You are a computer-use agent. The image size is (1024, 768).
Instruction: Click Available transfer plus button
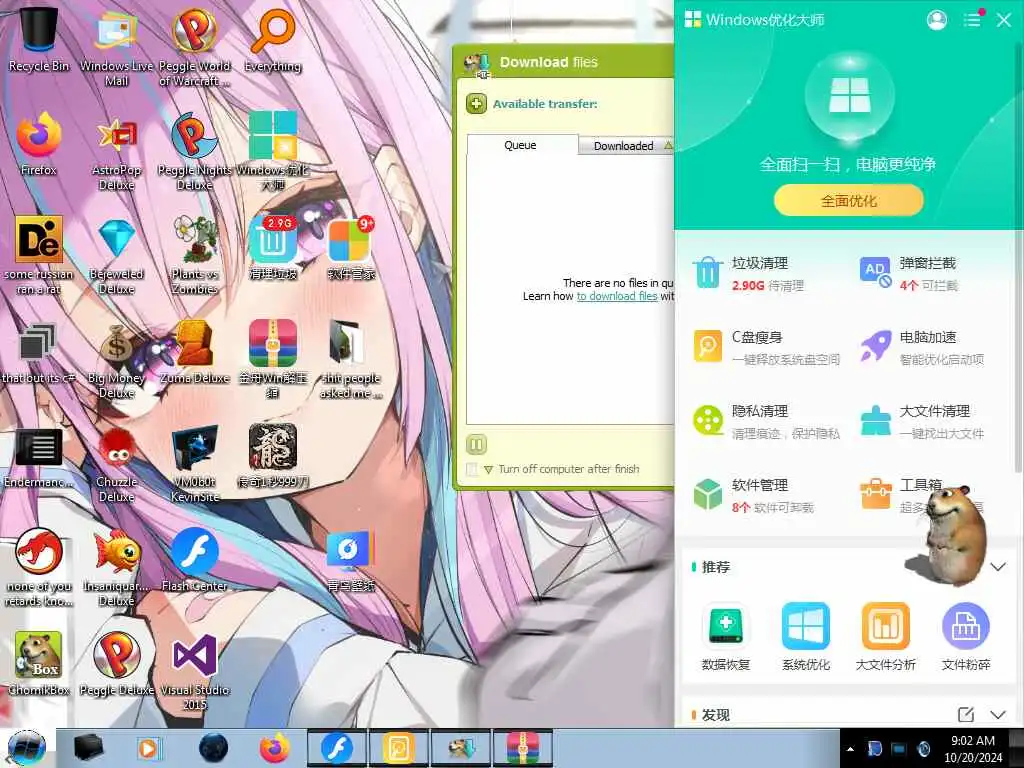pyautogui.click(x=476, y=103)
